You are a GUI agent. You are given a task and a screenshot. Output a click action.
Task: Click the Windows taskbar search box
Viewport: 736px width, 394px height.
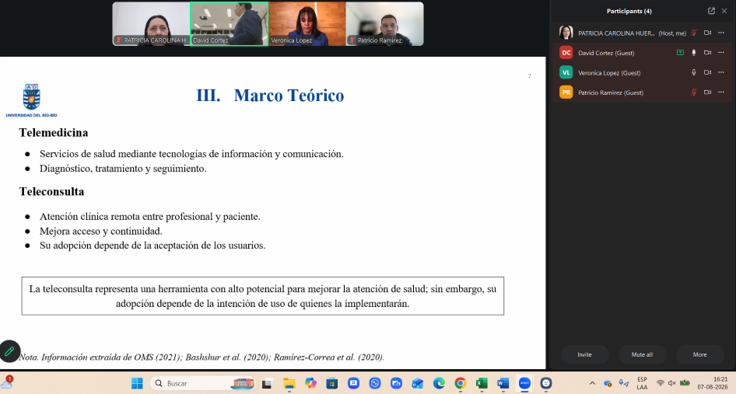click(203, 383)
